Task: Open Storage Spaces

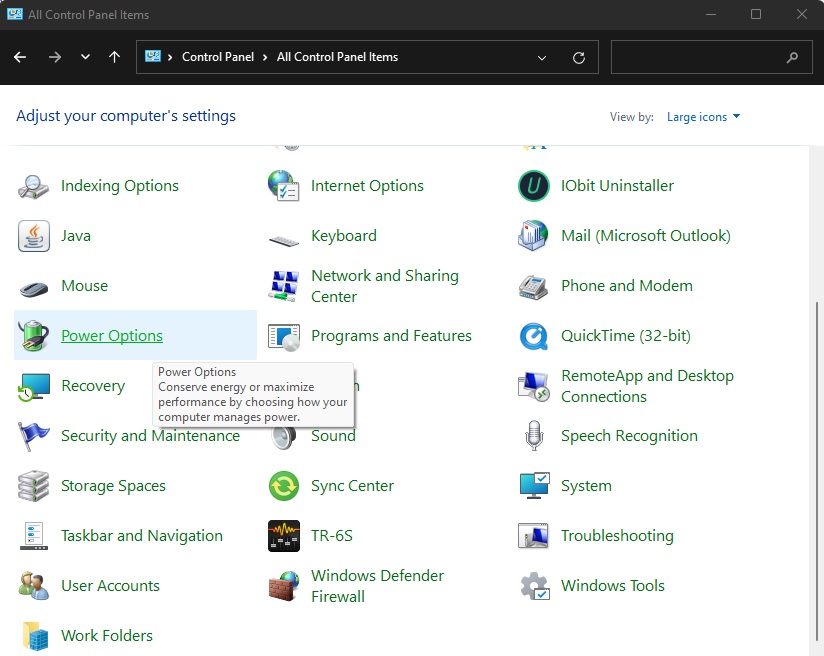Action: [115, 486]
